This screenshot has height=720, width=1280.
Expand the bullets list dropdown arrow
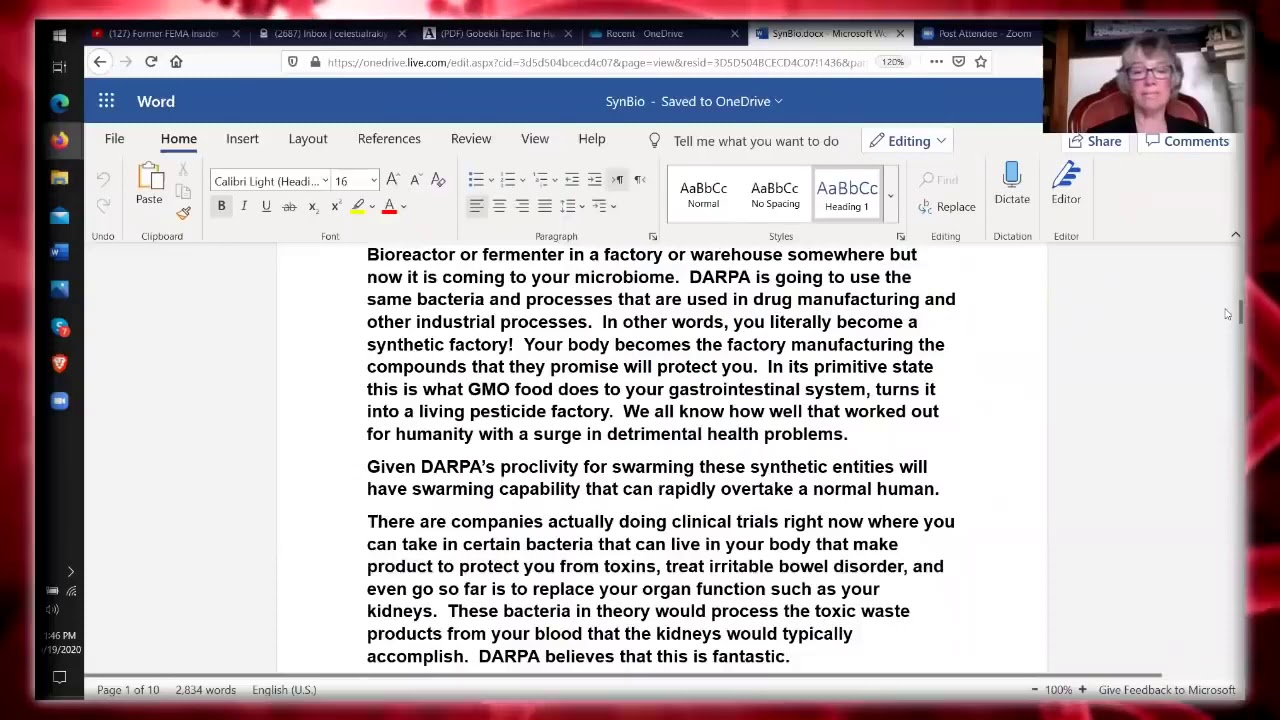pos(491,180)
